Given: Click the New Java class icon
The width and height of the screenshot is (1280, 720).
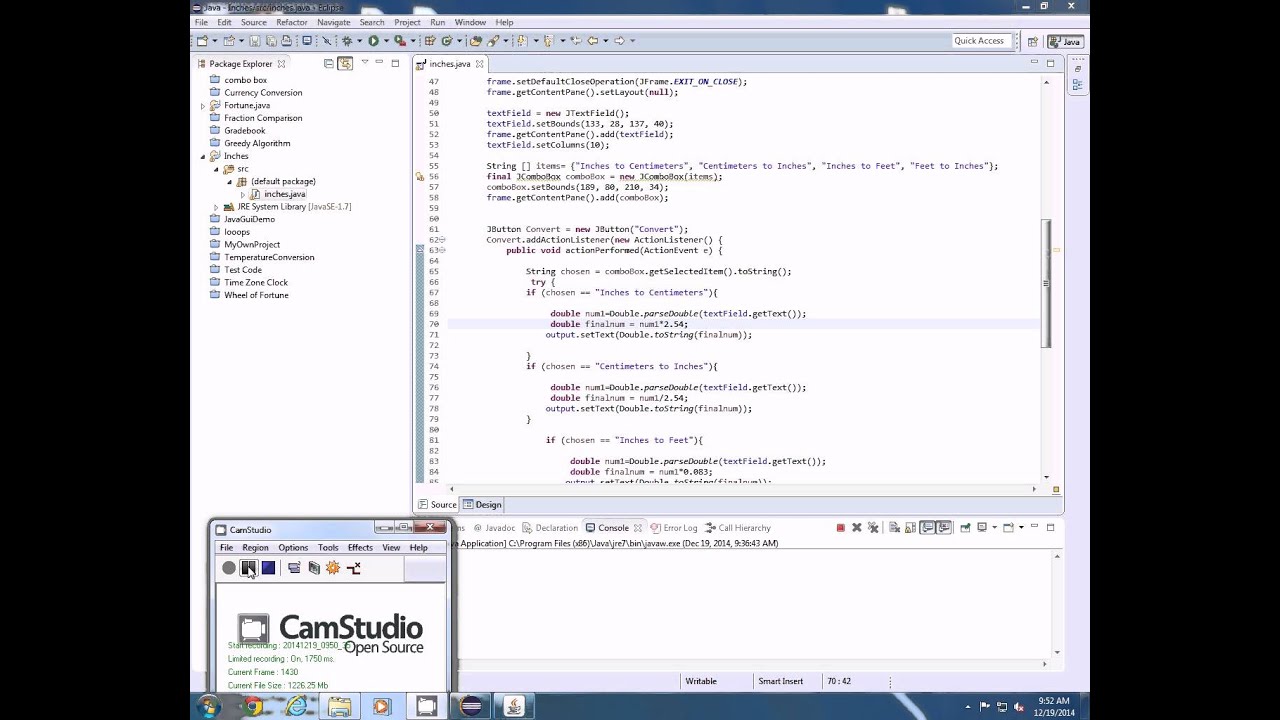Looking at the screenshot, I should [447, 41].
